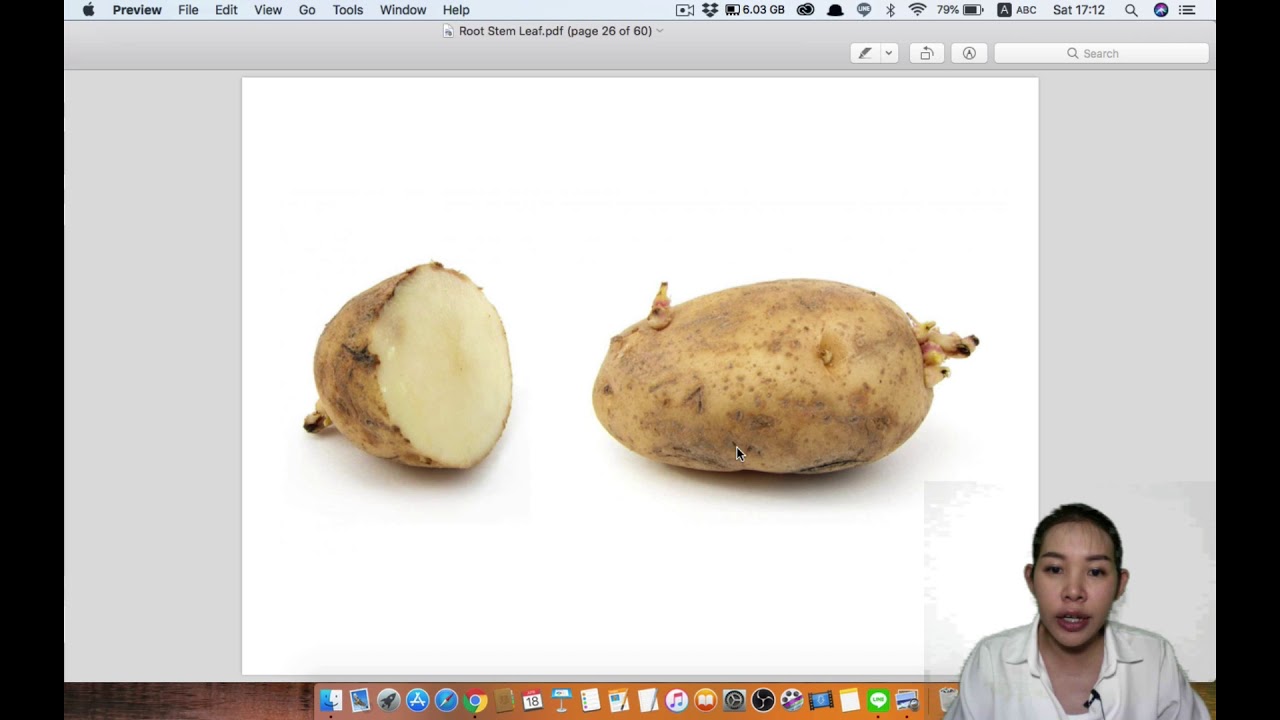Click the 6.03 GB memory status item

pyautogui.click(x=754, y=10)
